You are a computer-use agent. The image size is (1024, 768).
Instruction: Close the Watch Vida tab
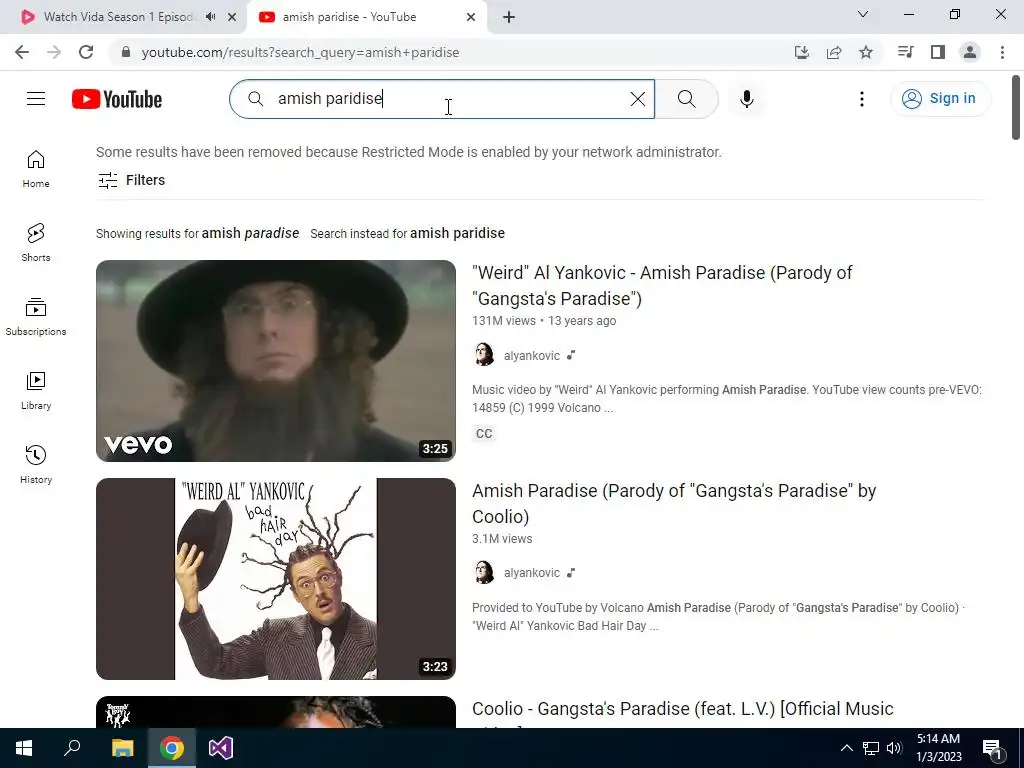(232, 17)
